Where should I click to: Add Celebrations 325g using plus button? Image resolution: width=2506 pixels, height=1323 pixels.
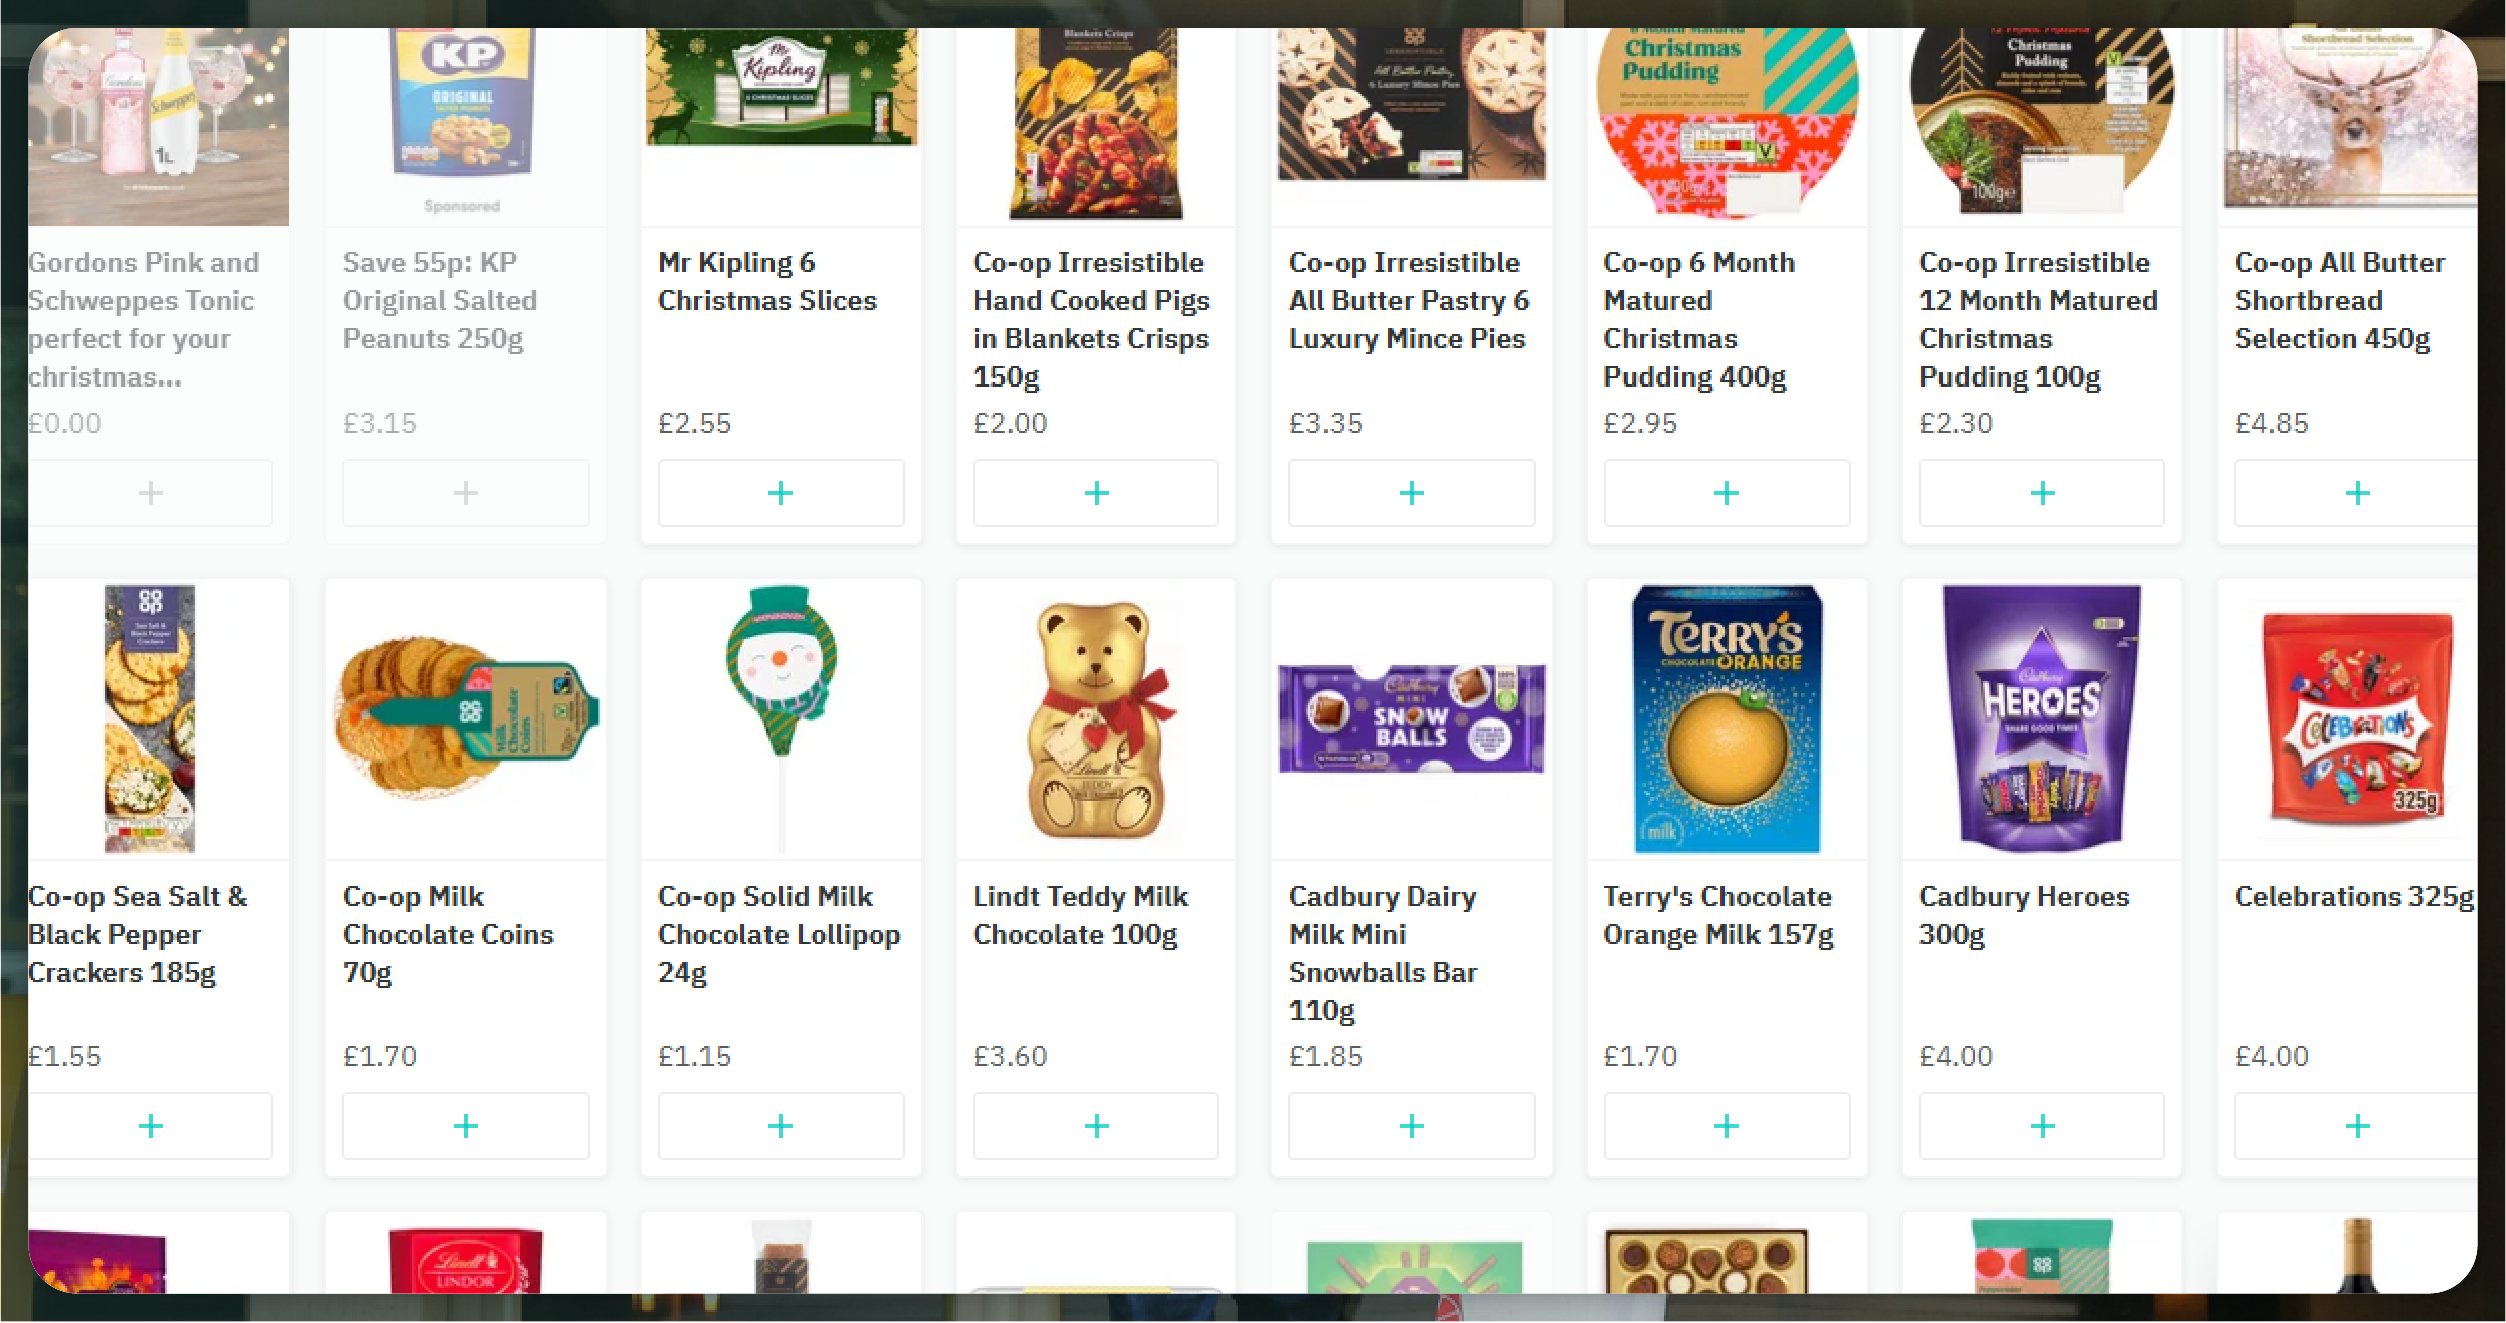2356,1126
